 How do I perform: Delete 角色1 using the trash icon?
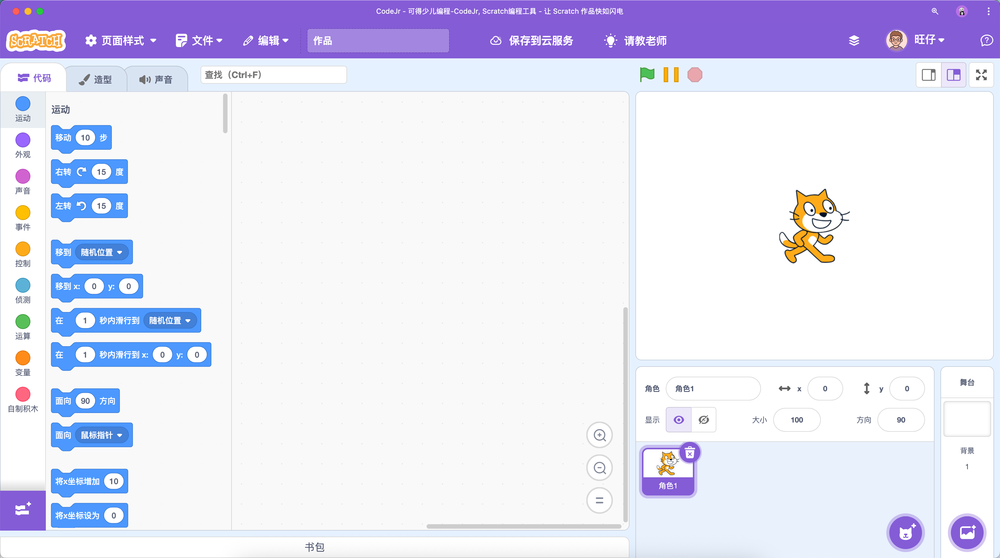(x=689, y=452)
